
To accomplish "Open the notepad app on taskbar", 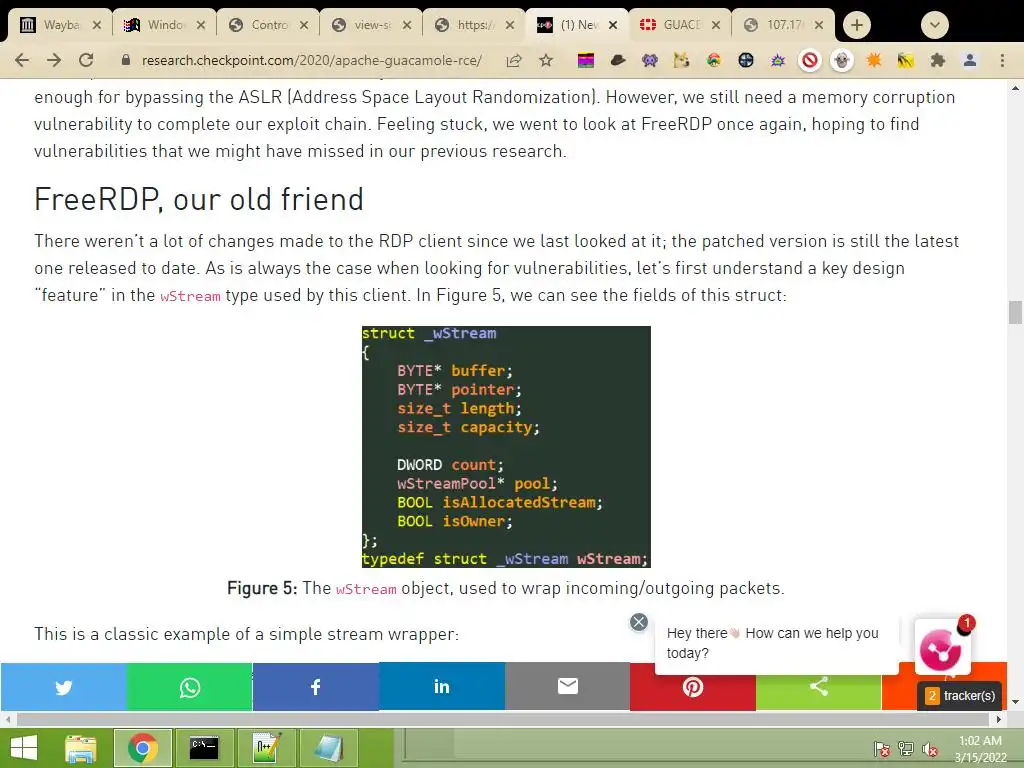I will pyautogui.click(x=328, y=748).
